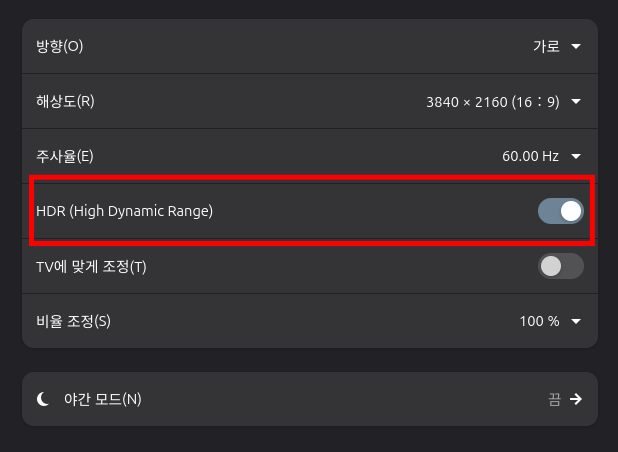Image resolution: width=618 pixels, height=452 pixels.
Task: Disable the HDR (High Dynamic Range) switch
Action: pos(560,211)
